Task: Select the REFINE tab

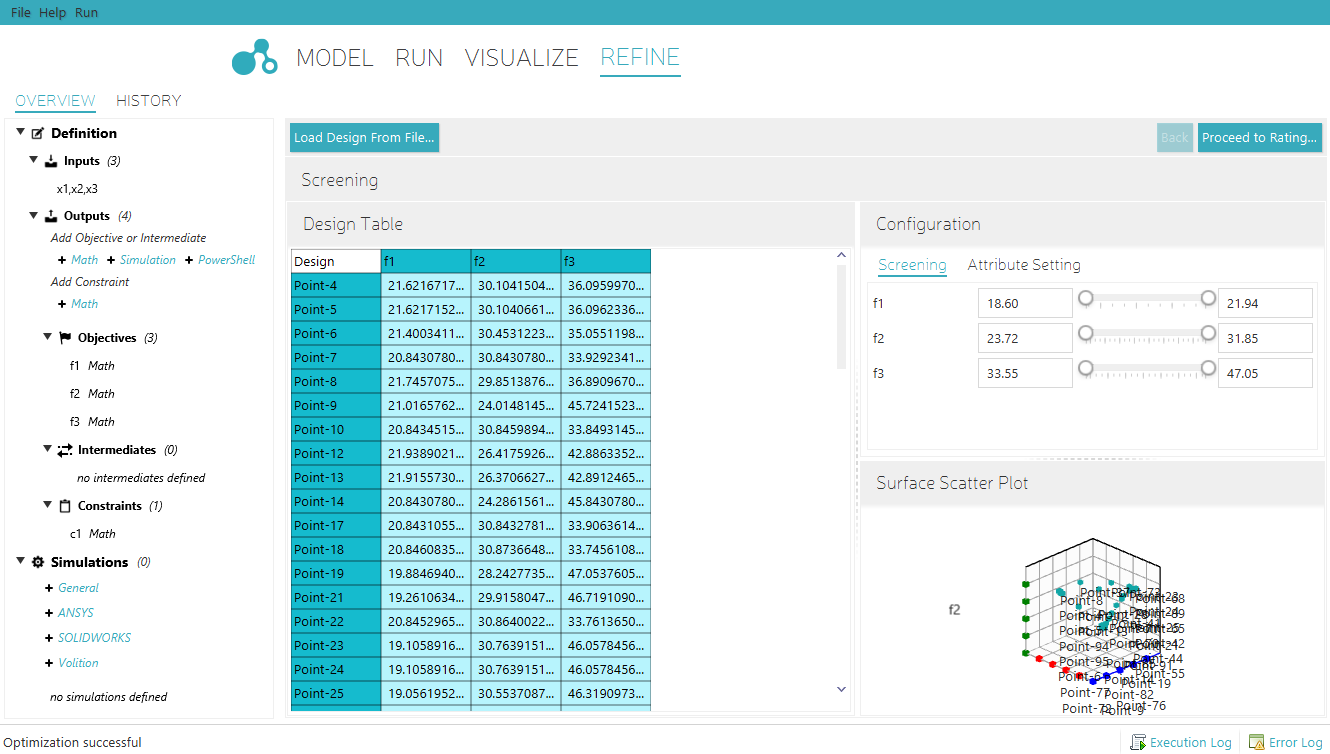Action: click(x=640, y=58)
